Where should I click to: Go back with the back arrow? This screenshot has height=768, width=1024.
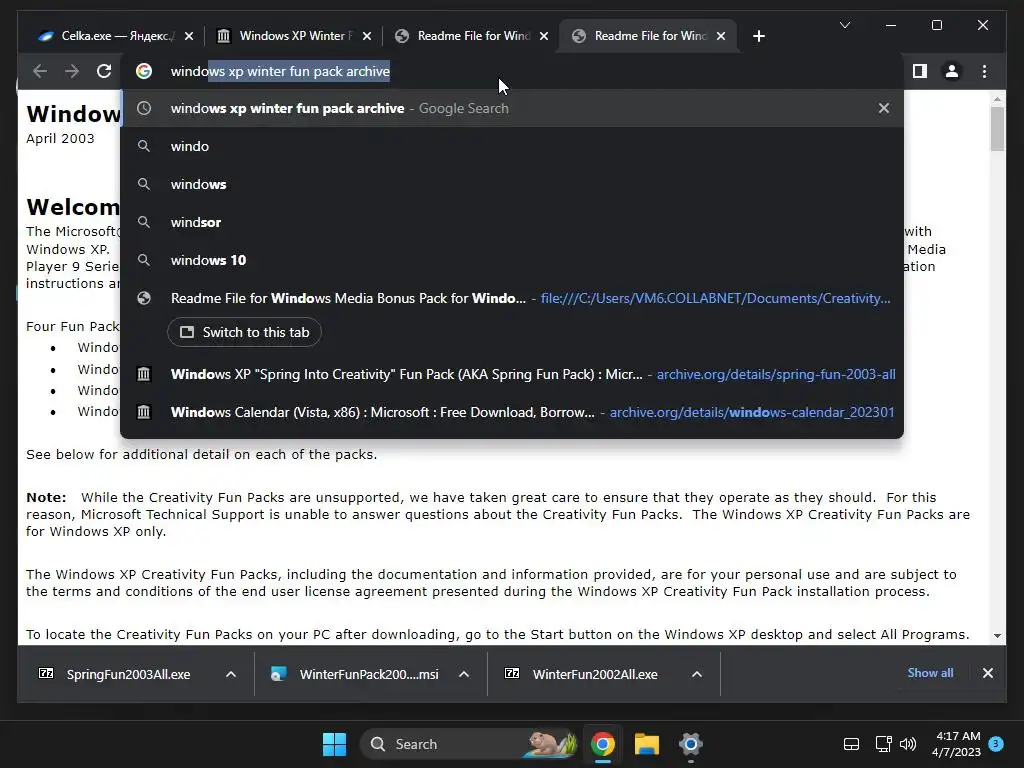(x=40, y=71)
